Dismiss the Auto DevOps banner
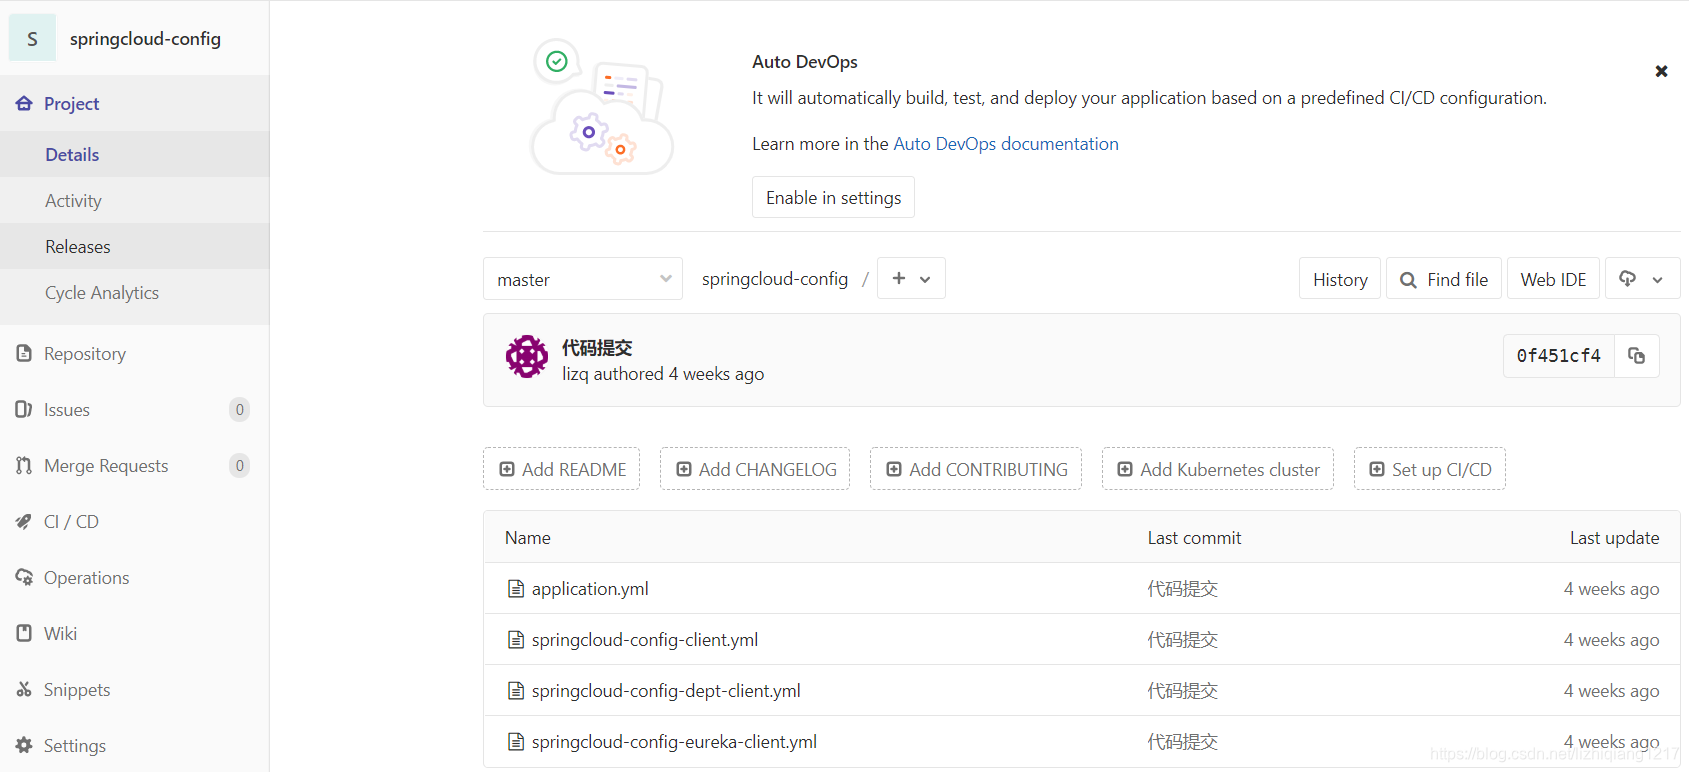The width and height of the screenshot is (1689, 772). [x=1661, y=71]
